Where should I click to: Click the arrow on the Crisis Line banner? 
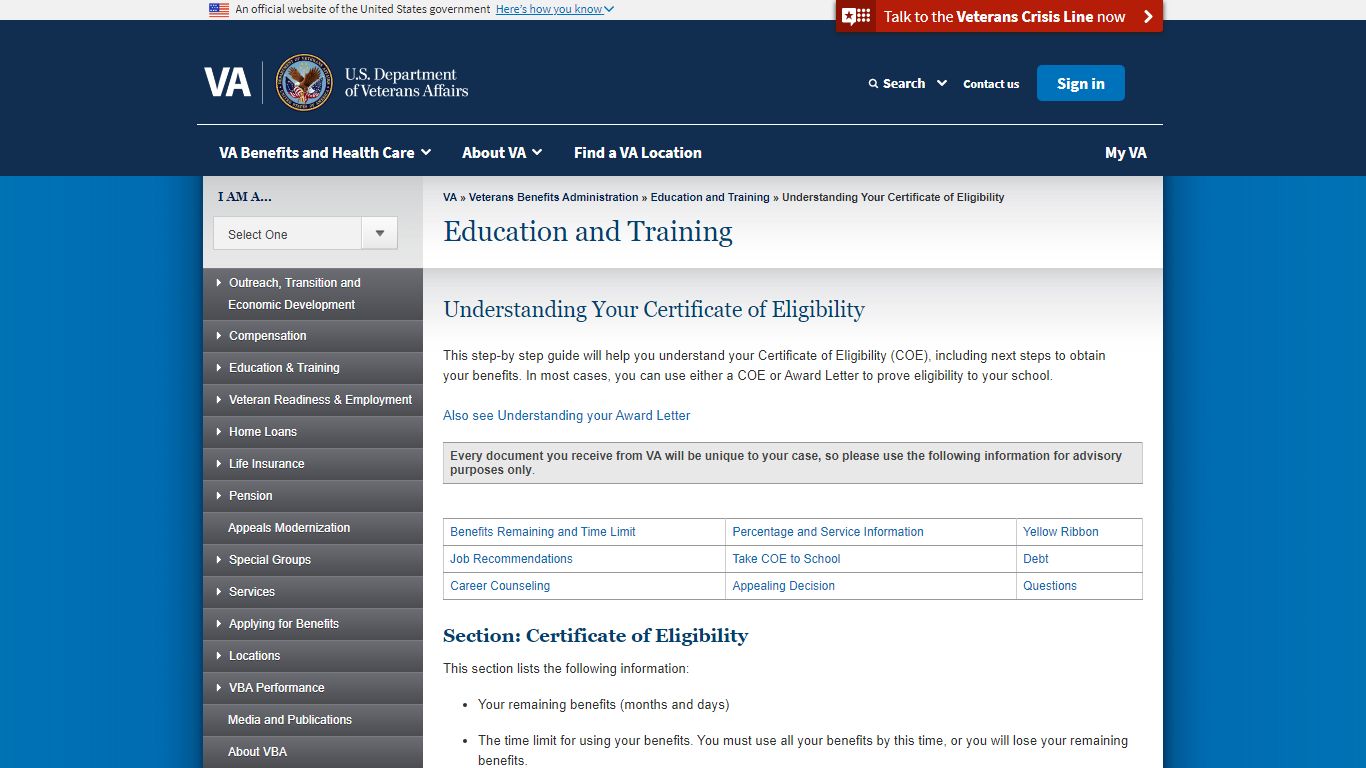click(x=1148, y=16)
